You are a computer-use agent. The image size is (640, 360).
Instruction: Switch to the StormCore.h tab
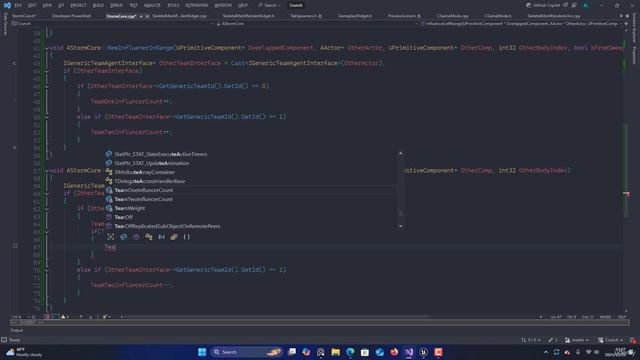coord(24,16)
